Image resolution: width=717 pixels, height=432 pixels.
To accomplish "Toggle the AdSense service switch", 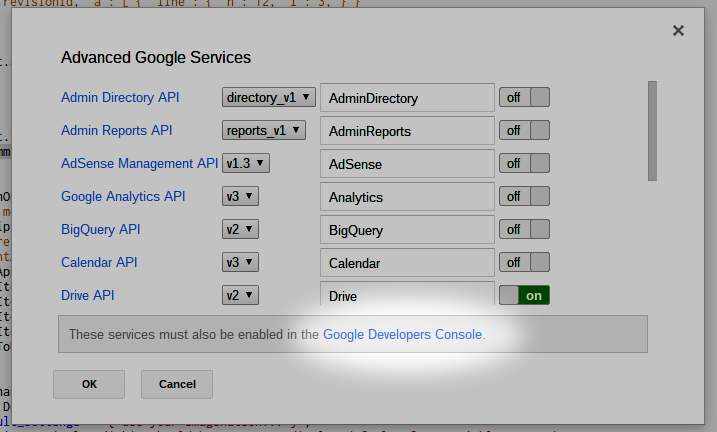I will click(524, 163).
